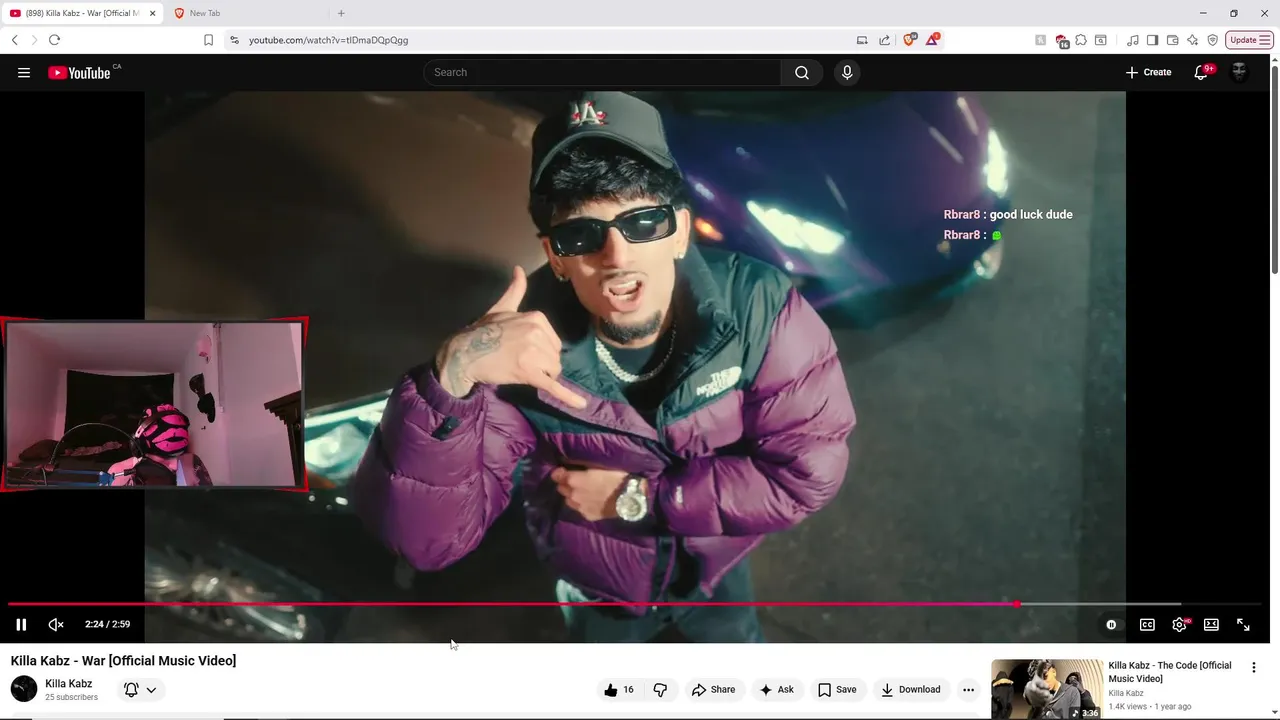Toggle closed captions in player
The height and width of the screenshot is (720, 1280).
1147,624
